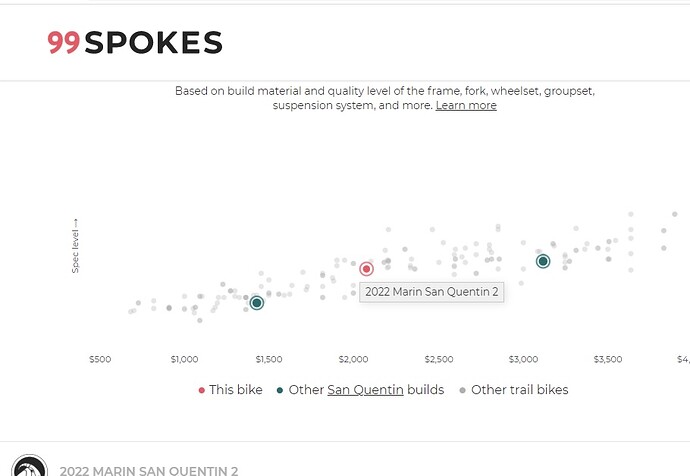This screenshot has width=690, height=476.
Task: Select the red "This bike" chart point
Action: pyautogui.click(x=366, y=269)
